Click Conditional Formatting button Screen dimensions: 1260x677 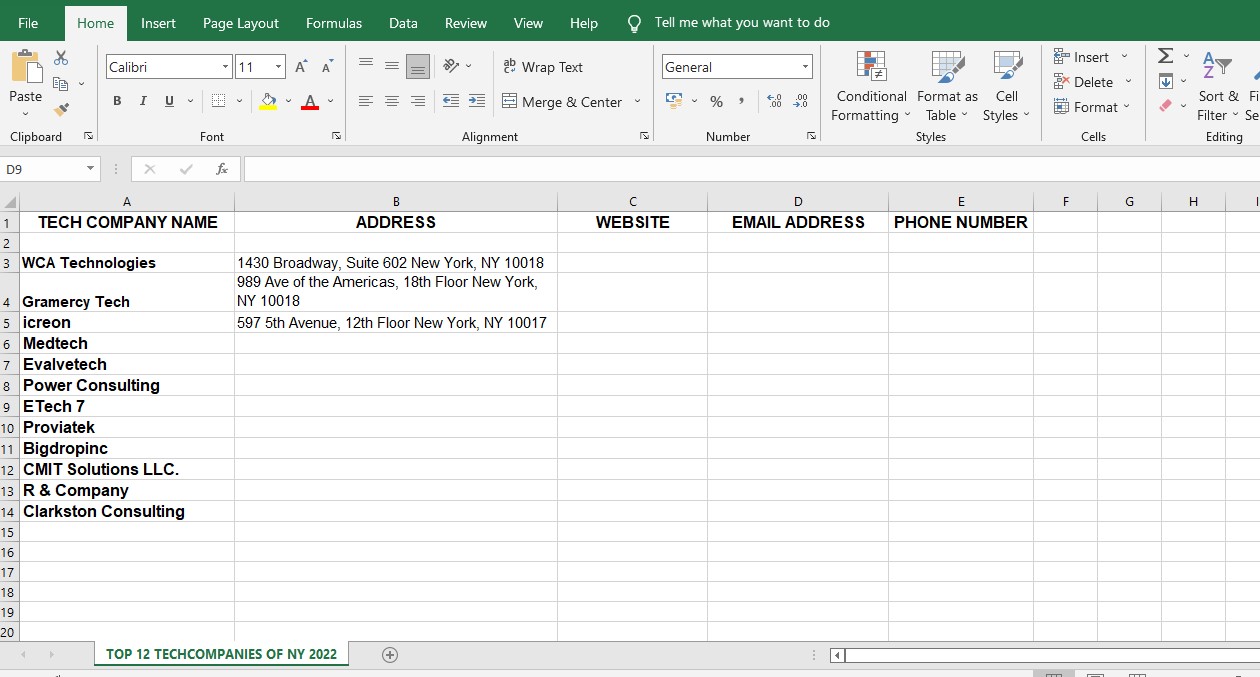coord(872,86)
